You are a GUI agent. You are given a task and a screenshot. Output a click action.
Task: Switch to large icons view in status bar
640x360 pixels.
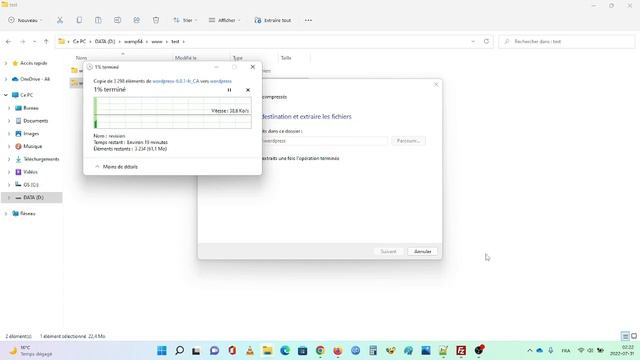tap(634, 336)
